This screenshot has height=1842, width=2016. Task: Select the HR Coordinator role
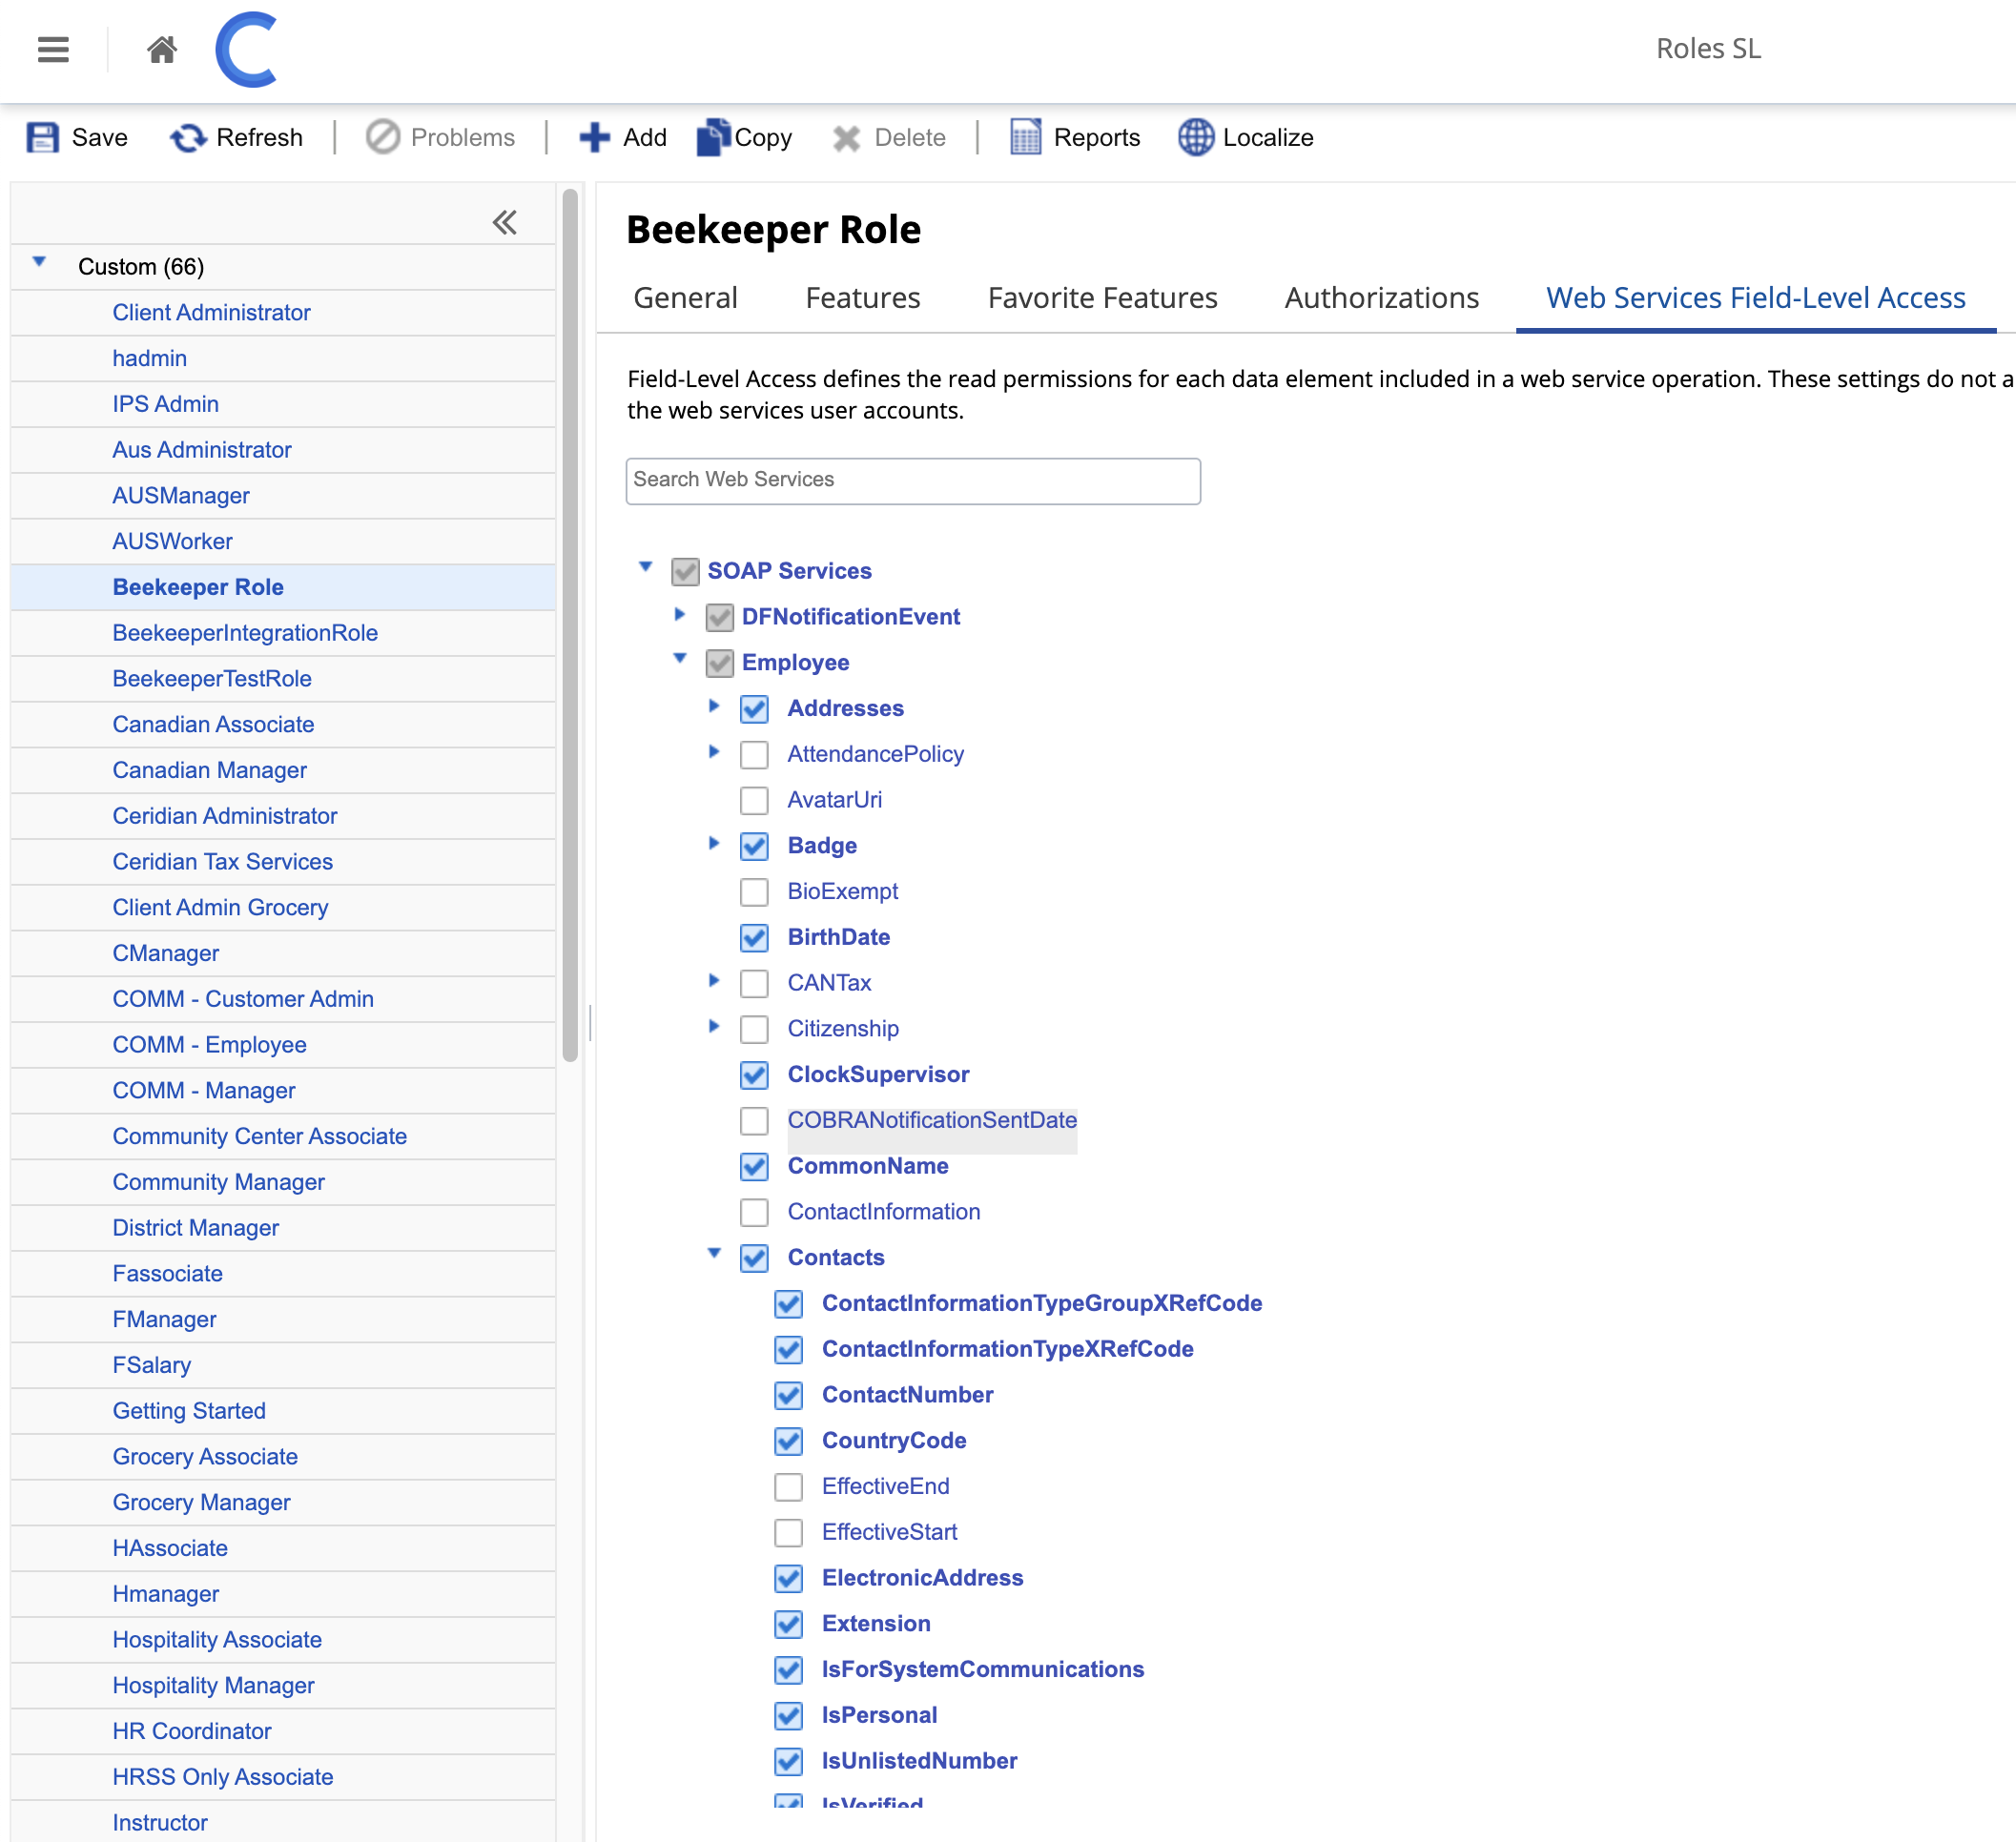191,1732
